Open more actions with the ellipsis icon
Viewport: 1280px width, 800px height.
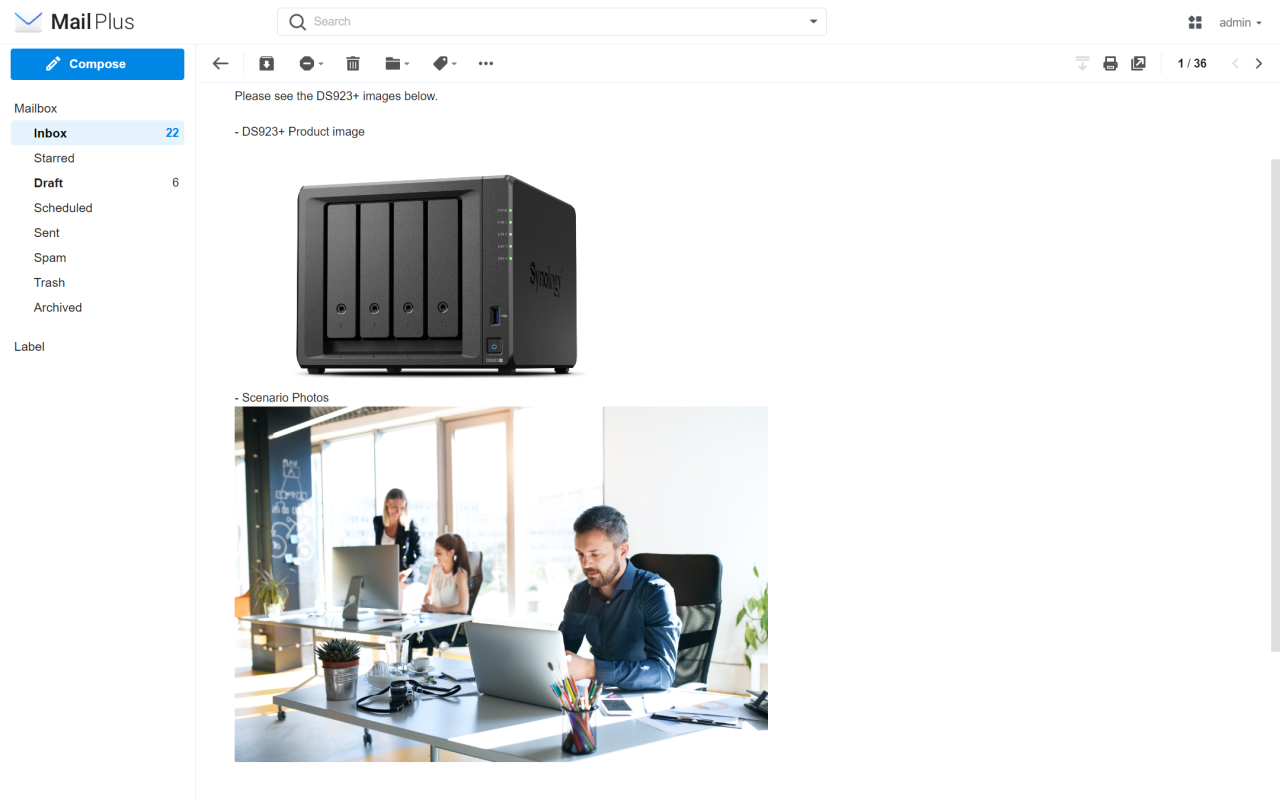coord(486,63)
